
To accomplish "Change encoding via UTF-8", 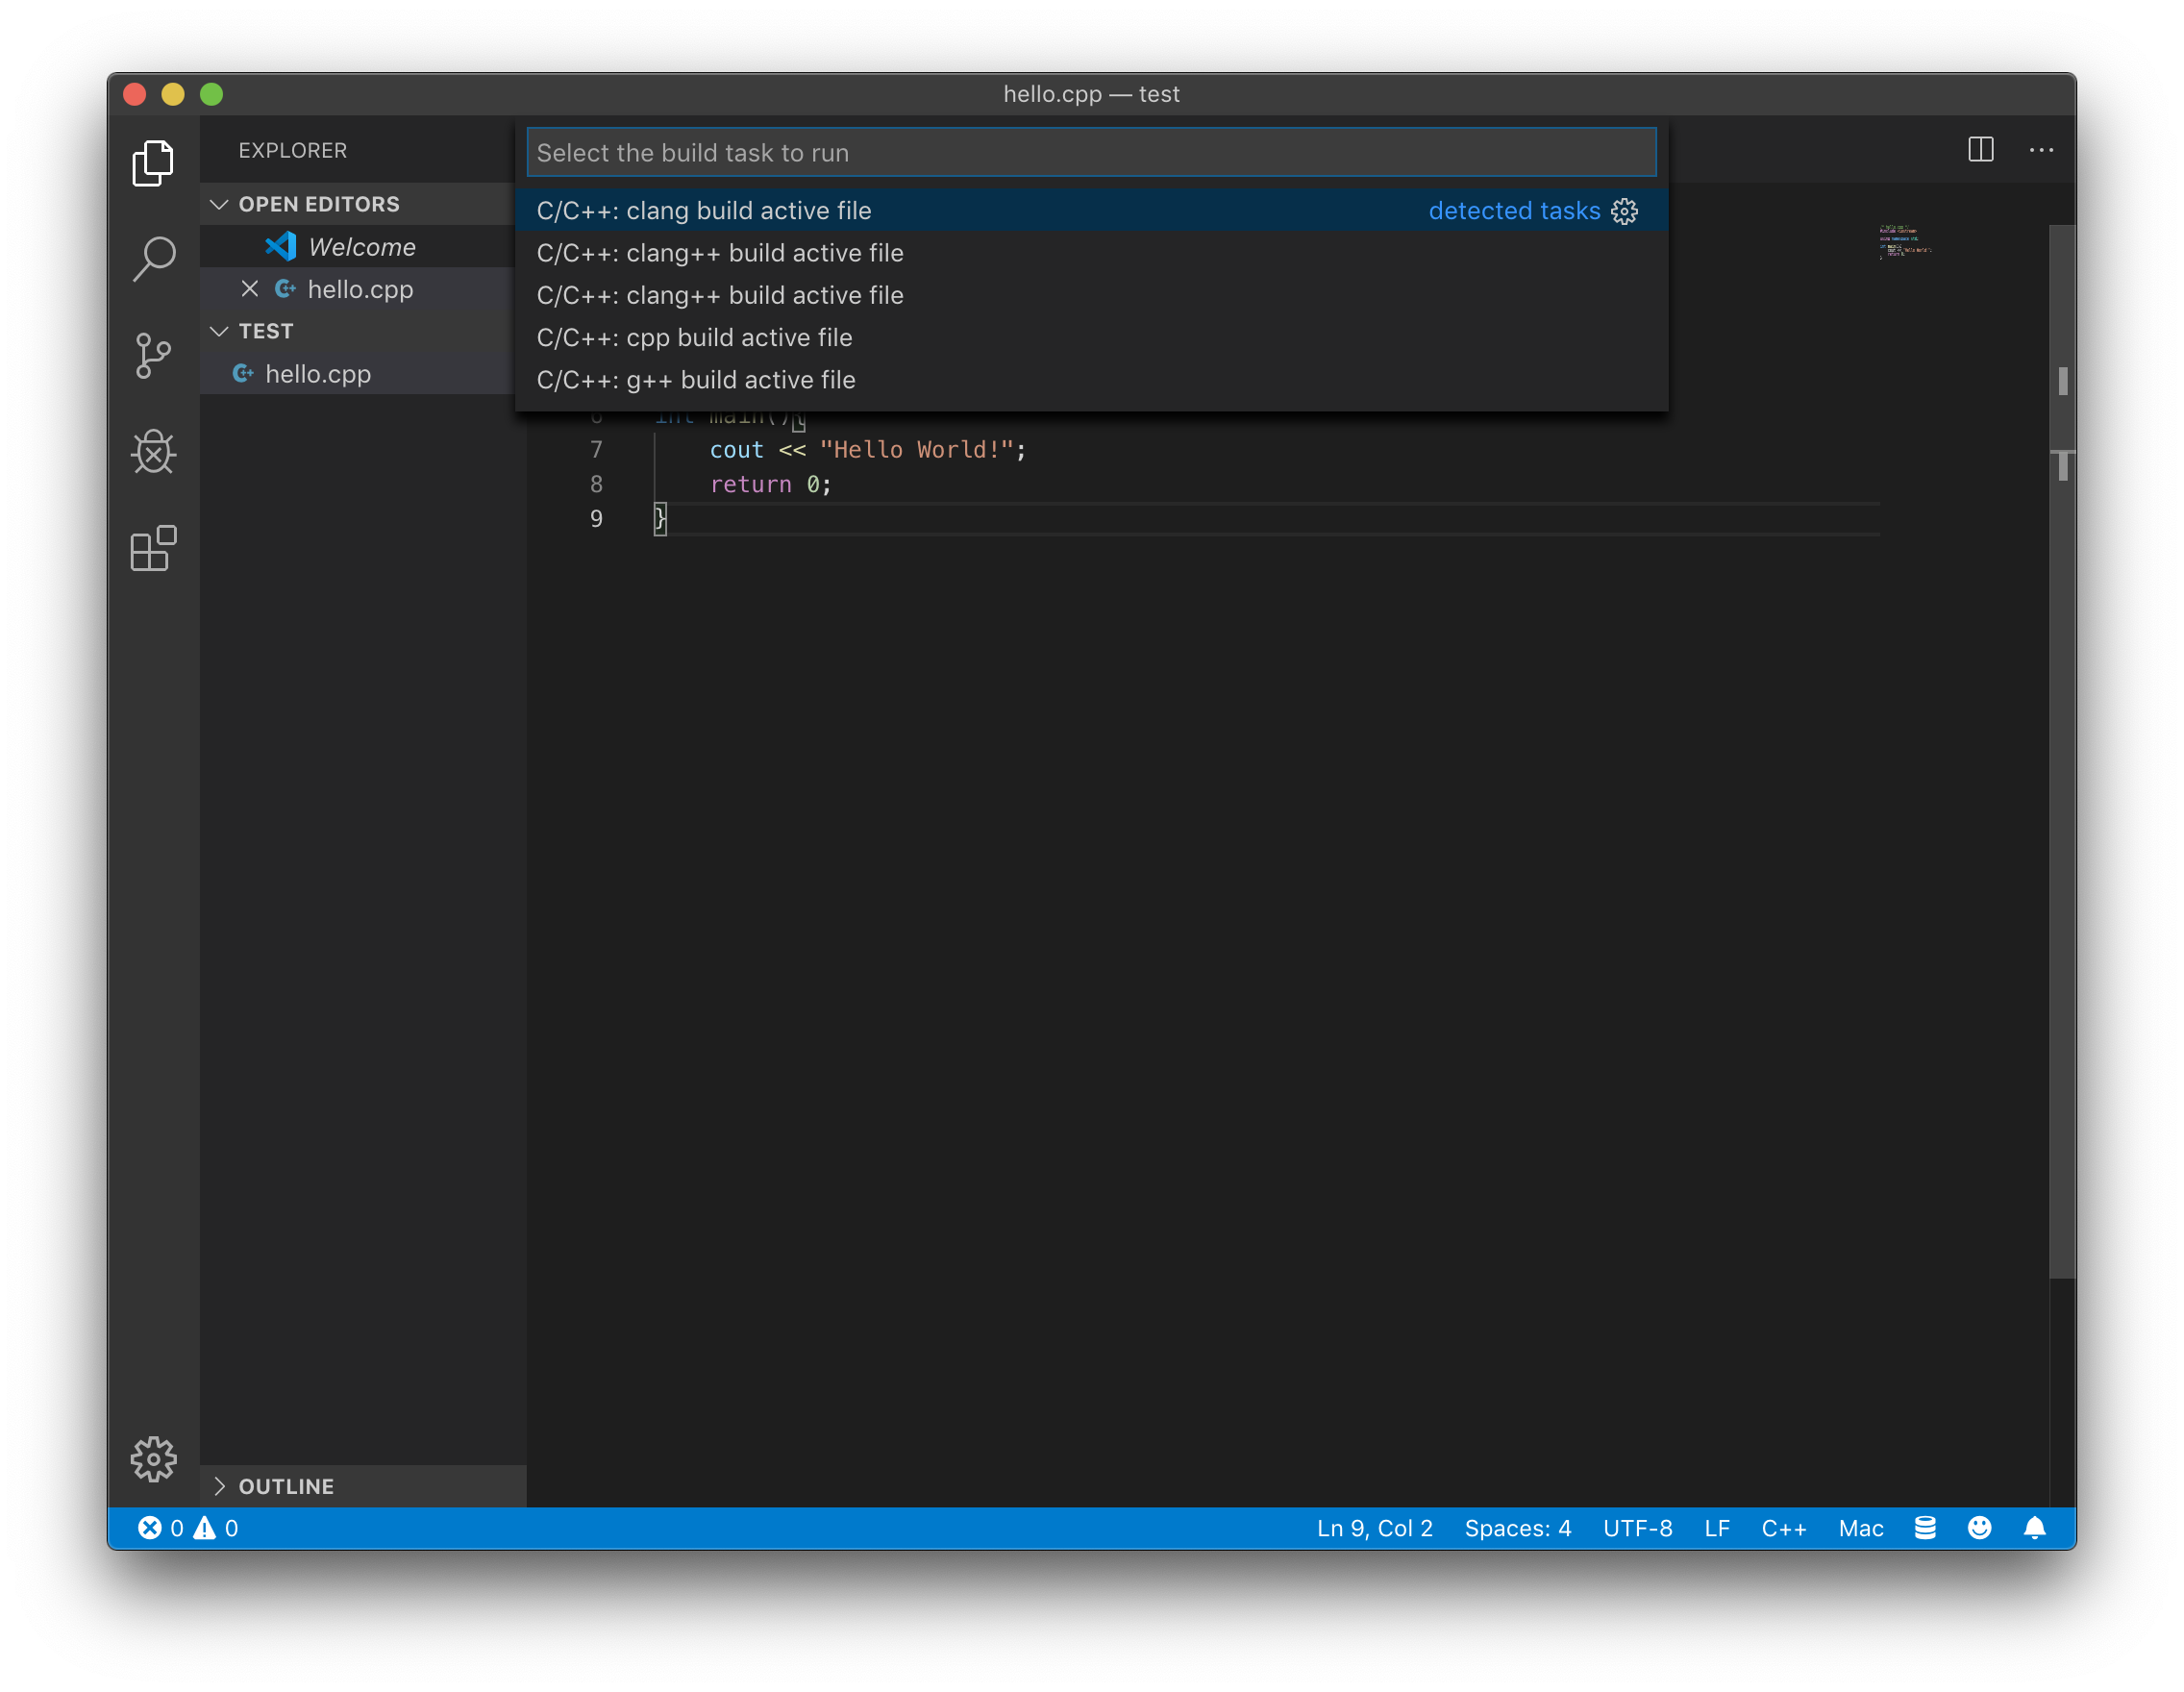I will tap(1637, 1527).
